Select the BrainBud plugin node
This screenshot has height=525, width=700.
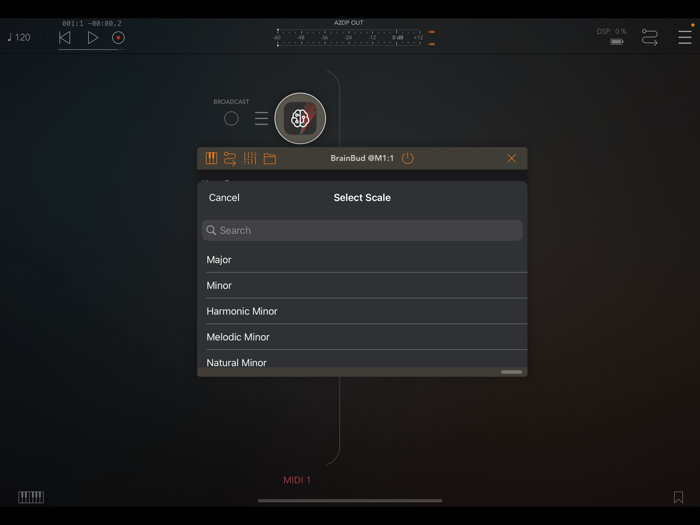coord(300,118)
